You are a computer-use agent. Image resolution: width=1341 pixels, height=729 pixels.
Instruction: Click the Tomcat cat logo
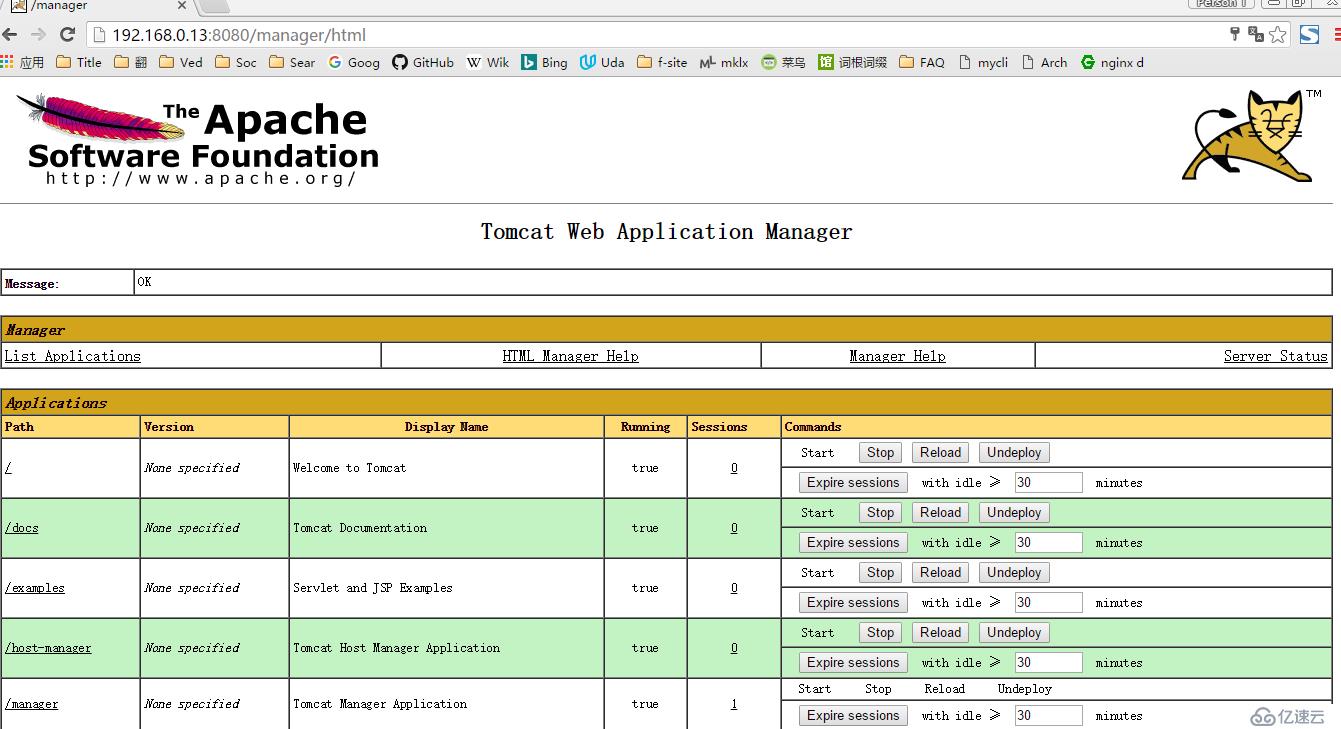(x=1252, y=137)
